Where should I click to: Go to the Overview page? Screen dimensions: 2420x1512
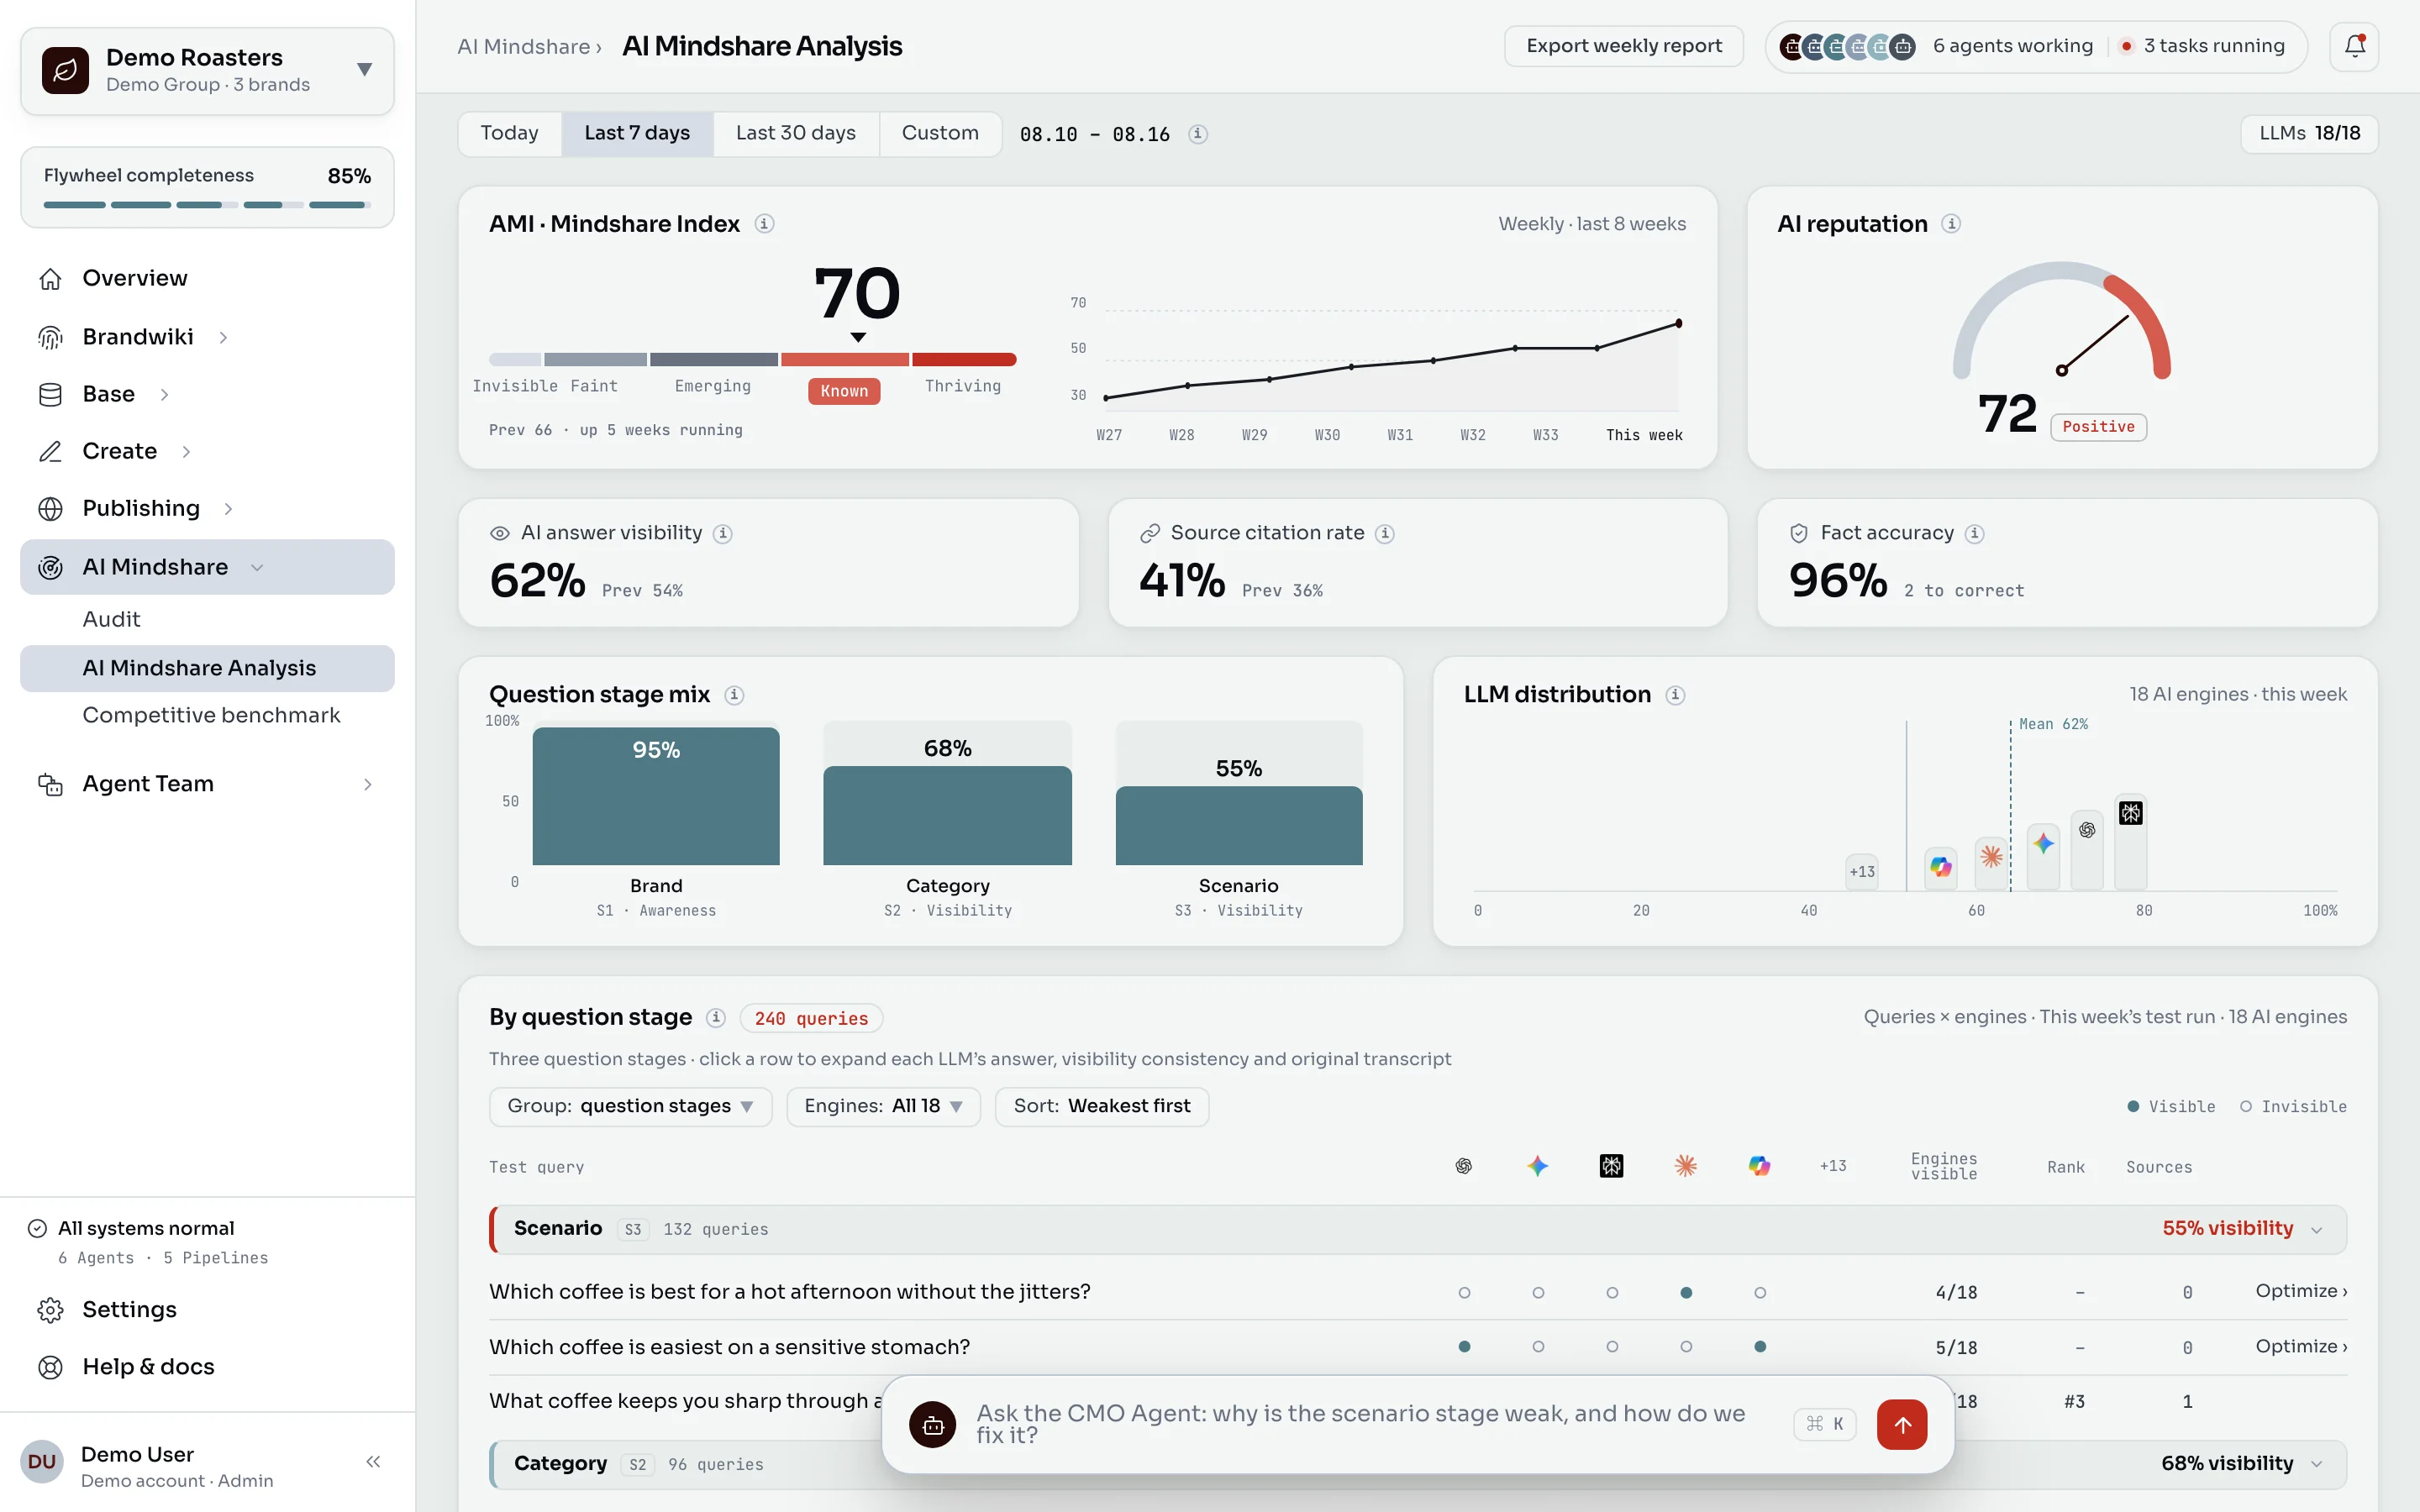coord(207,278)
